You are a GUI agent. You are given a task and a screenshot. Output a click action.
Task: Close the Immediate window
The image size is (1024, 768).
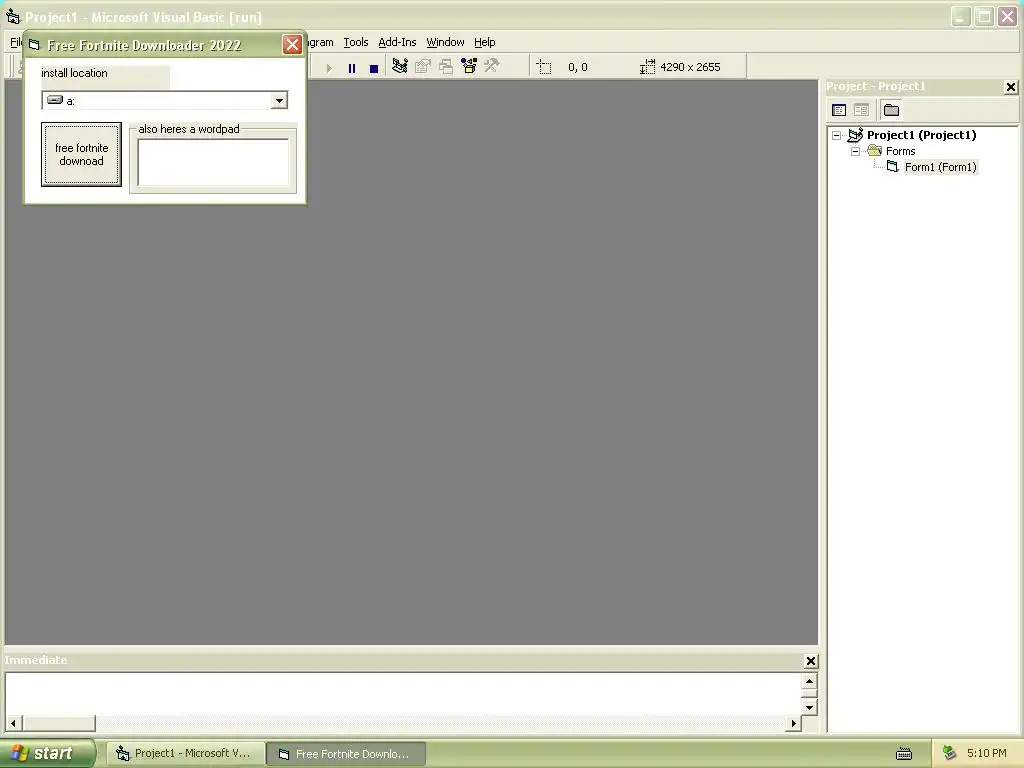tap(810, 661)
